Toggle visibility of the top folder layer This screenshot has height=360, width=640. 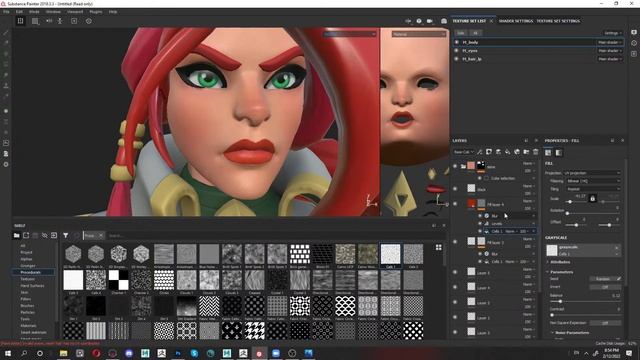pos(455,166)
